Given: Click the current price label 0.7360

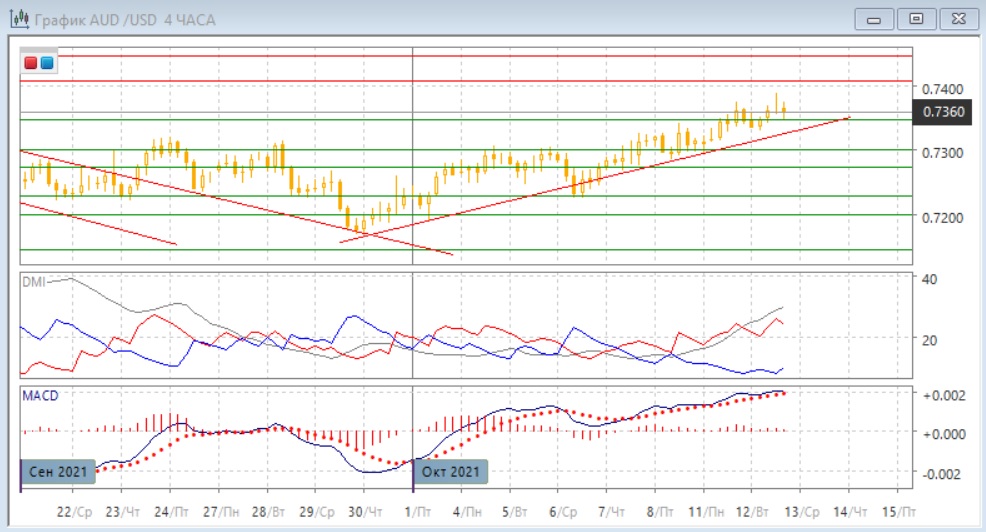Looking at the screenshot, I should [x=945, y=111].
